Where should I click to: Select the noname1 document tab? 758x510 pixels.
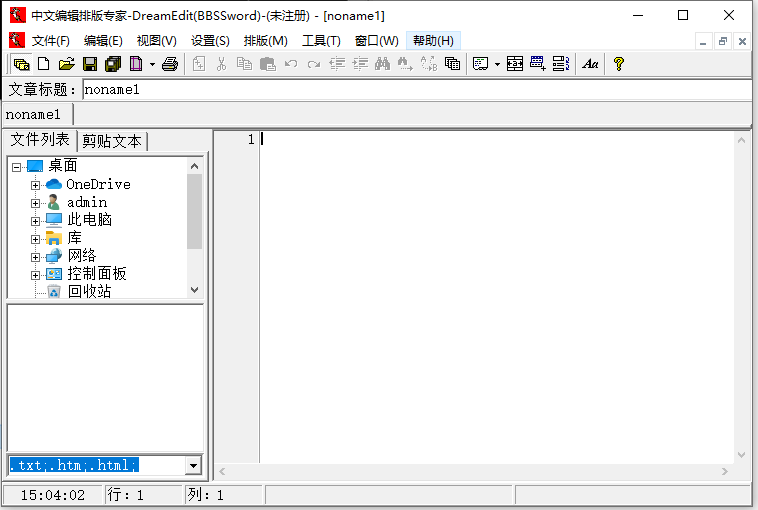(38, 115)
